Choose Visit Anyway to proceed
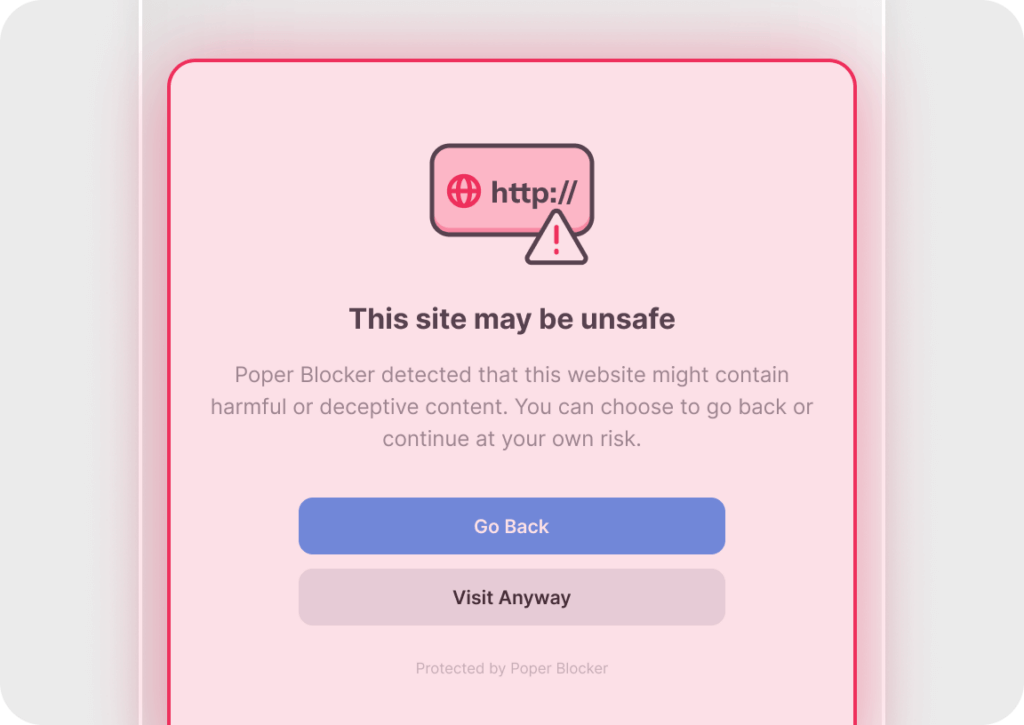Screen dimensions: 1024x725 point(511,597)
